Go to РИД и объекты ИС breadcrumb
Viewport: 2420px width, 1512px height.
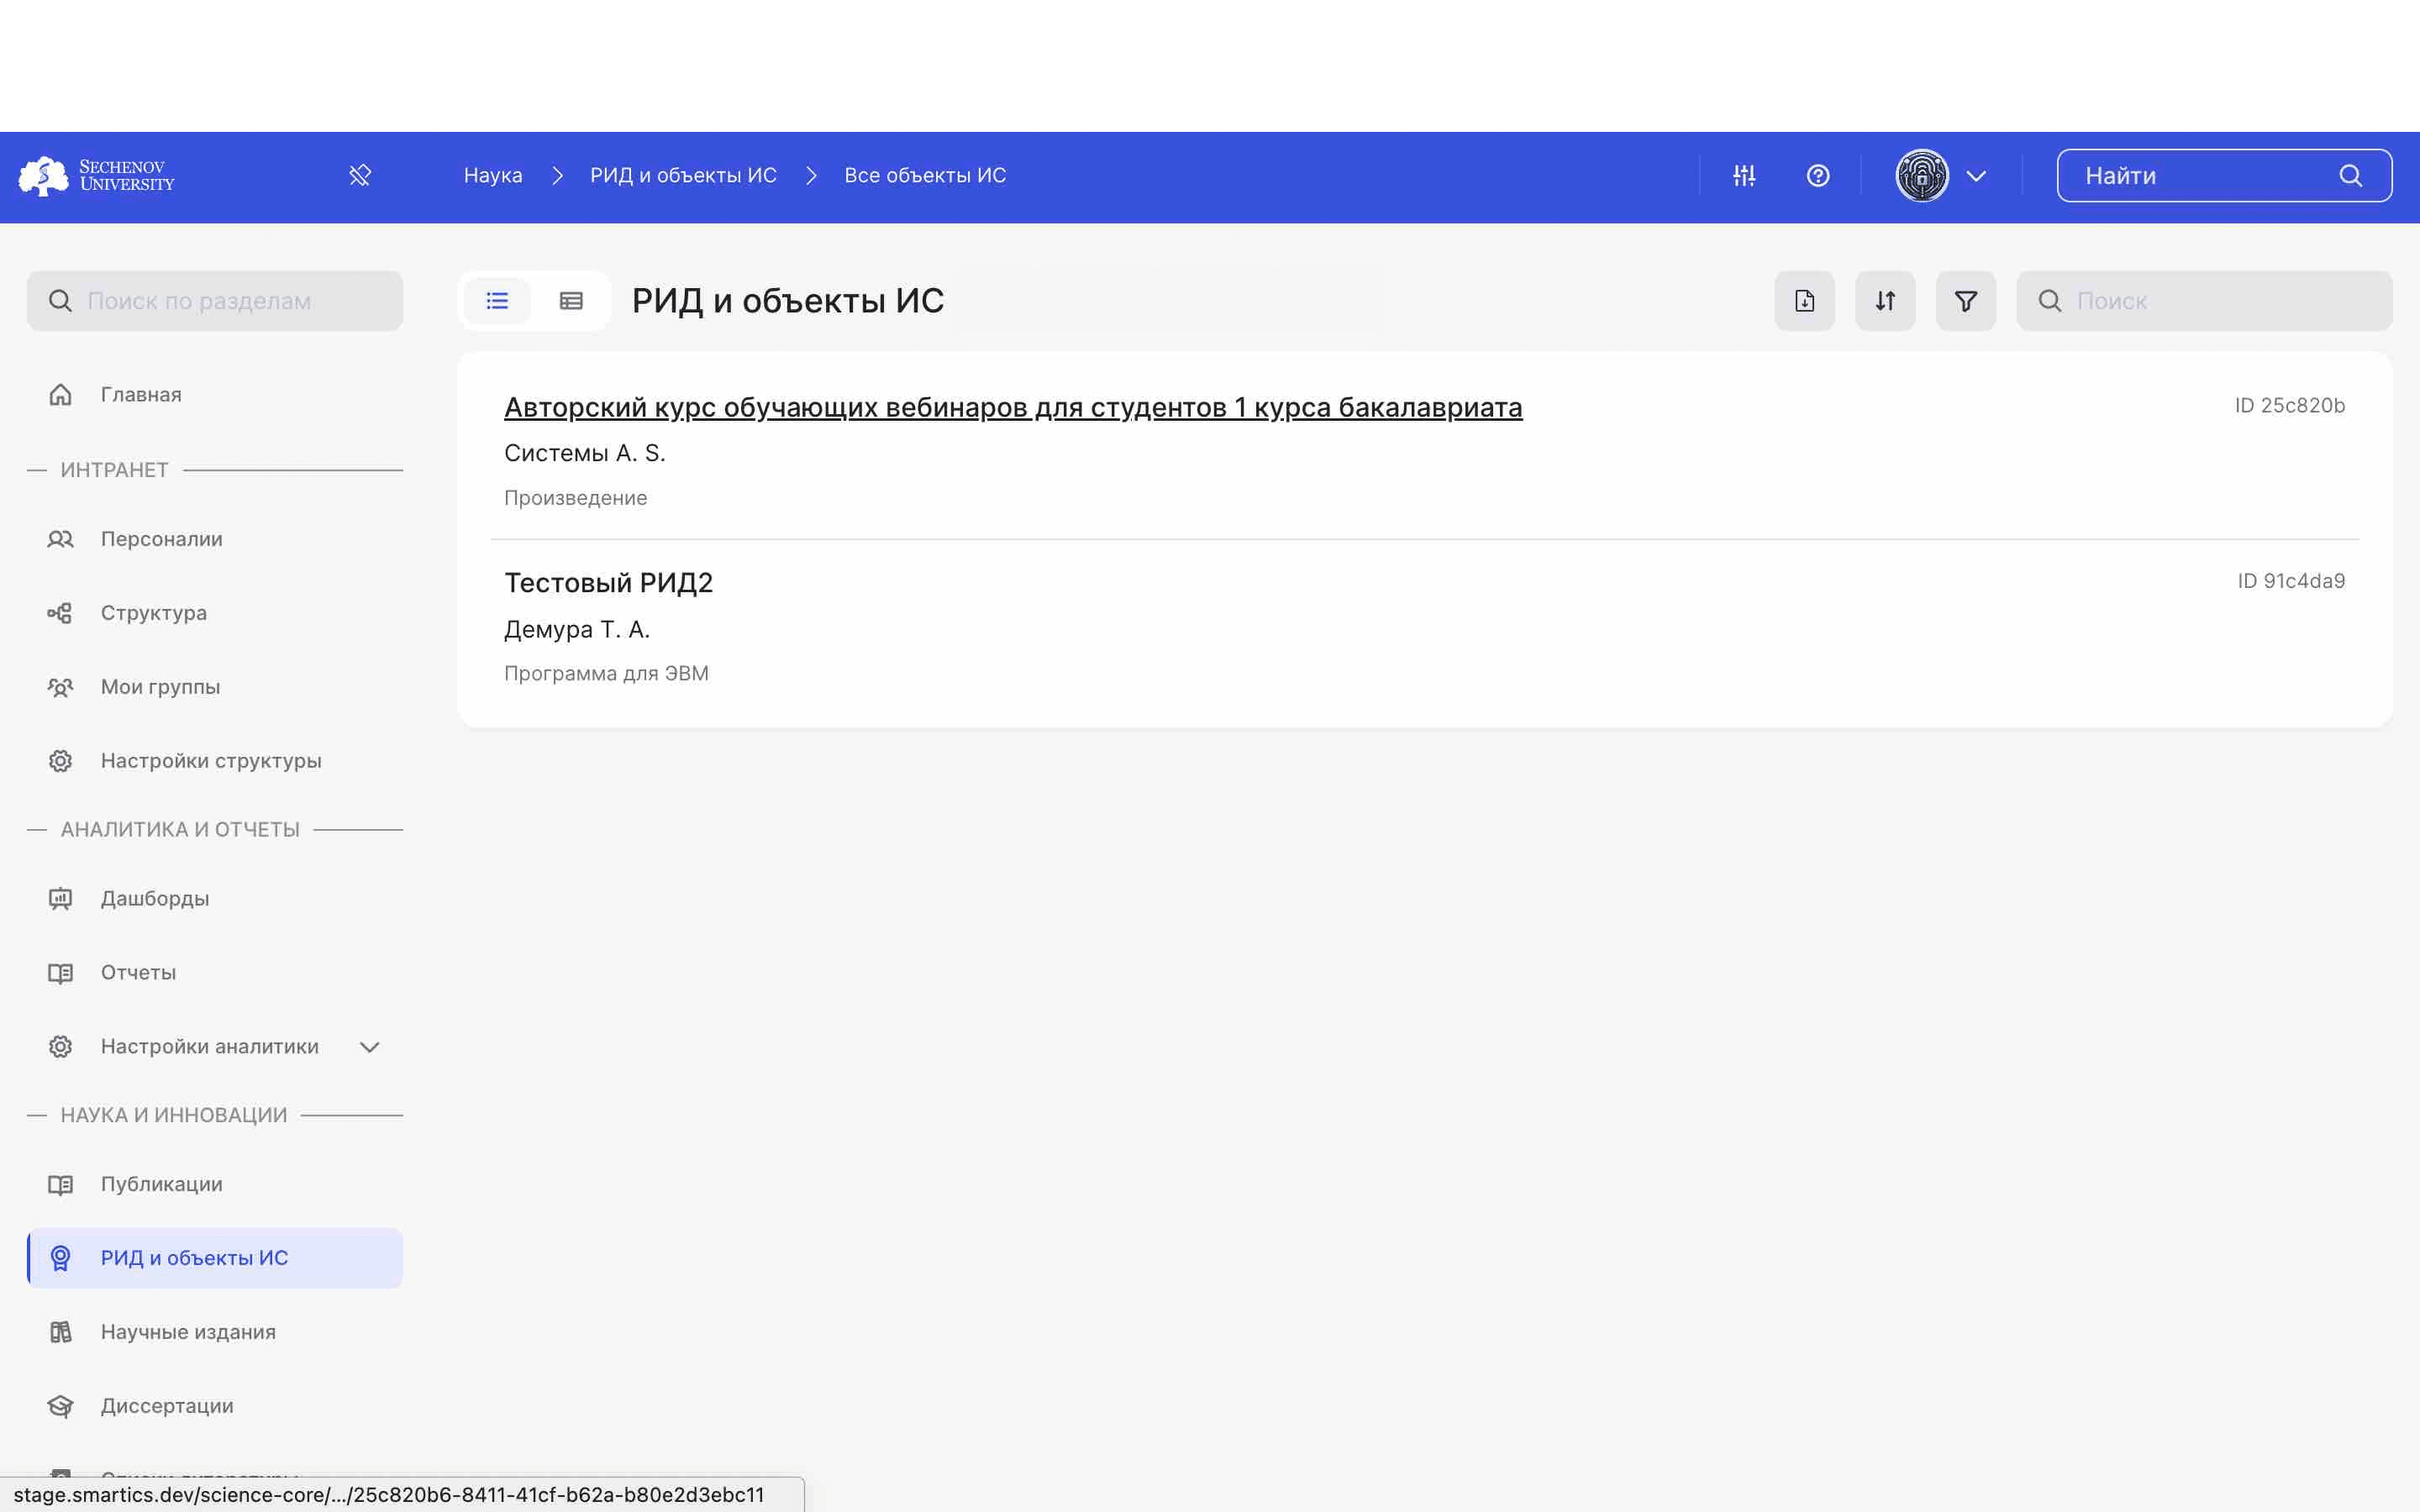683,176
